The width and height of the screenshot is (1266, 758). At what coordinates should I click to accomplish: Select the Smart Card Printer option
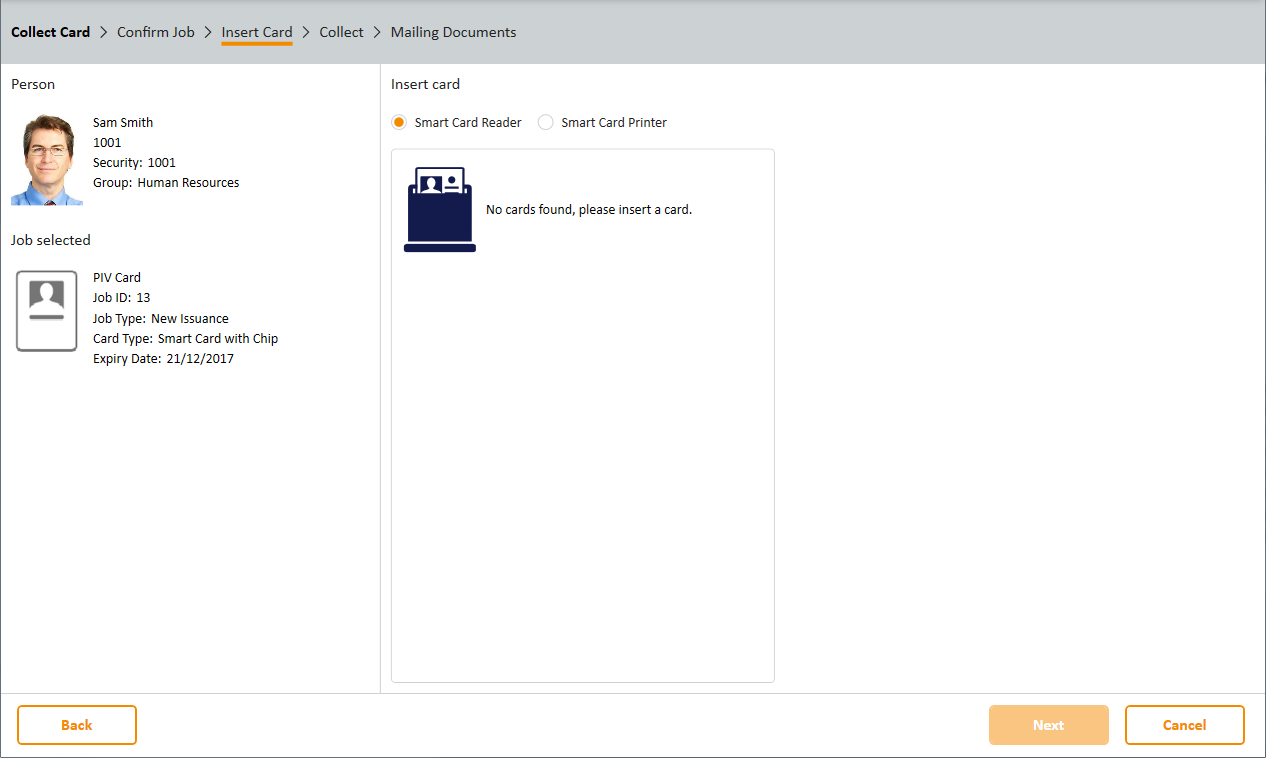click(545, 123)
